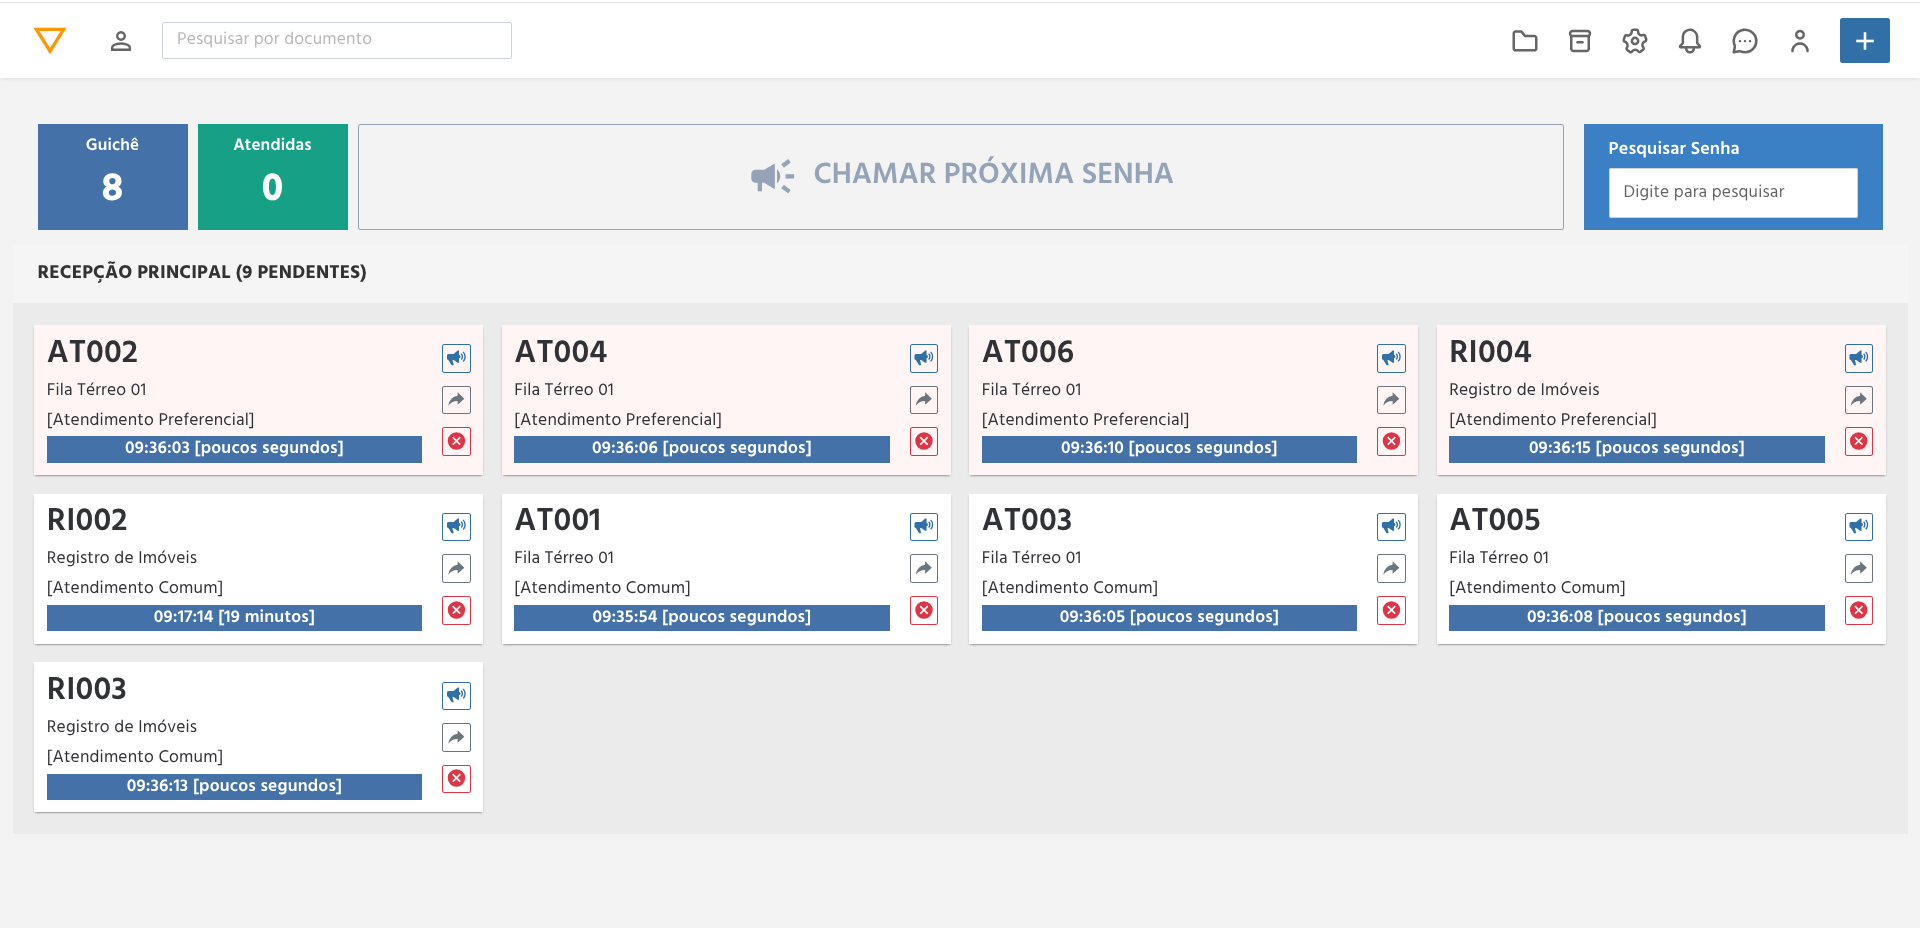Click the blue plus button in the top bar
The height and width of the screenshot is (928, 1920).
pyautogui.click(x=1865, y=41)
